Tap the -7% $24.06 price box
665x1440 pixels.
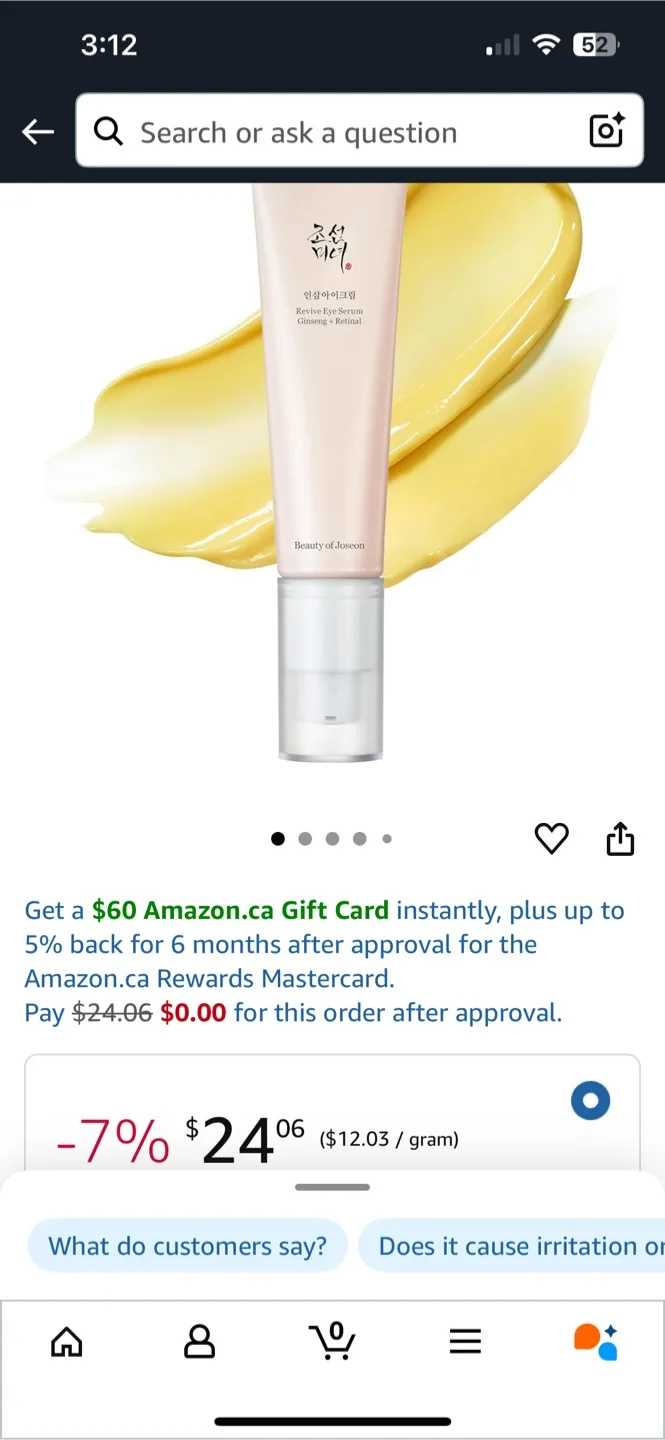click(x=332, y=1113)
